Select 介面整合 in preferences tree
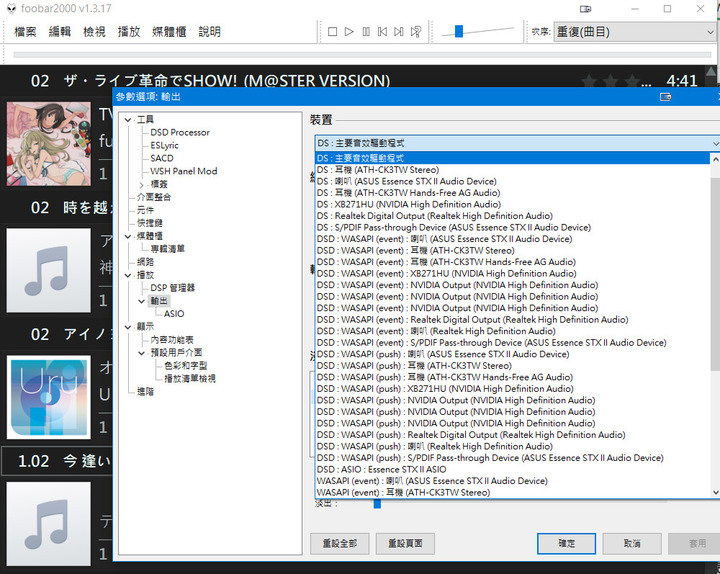The image size is (720, 574). pyautogui.click(x=154, y=197)
